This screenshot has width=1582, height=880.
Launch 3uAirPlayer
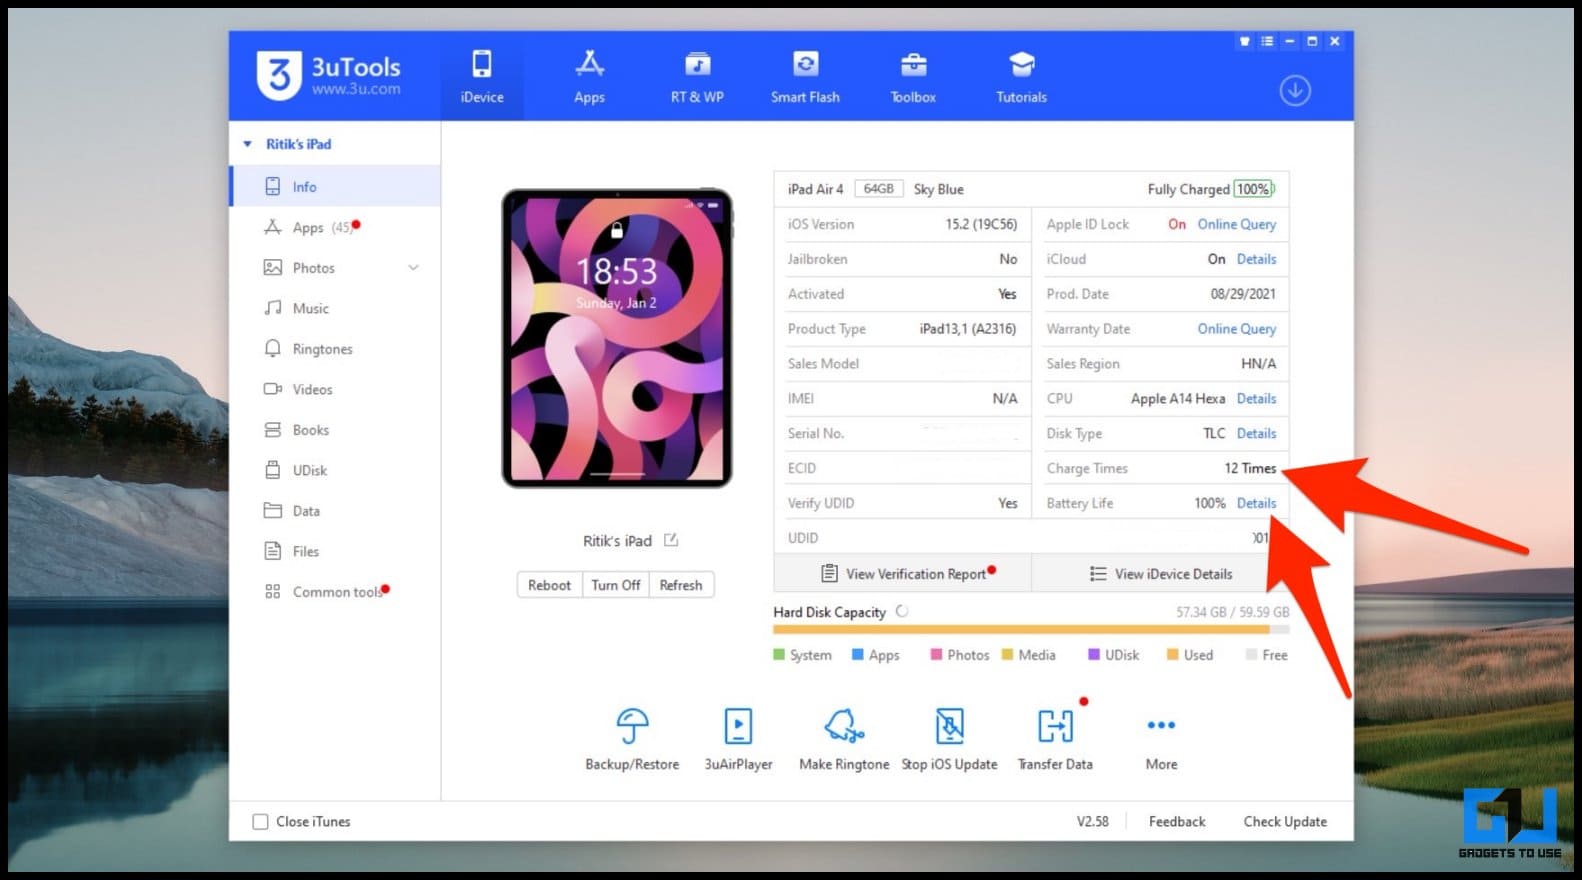738,740
